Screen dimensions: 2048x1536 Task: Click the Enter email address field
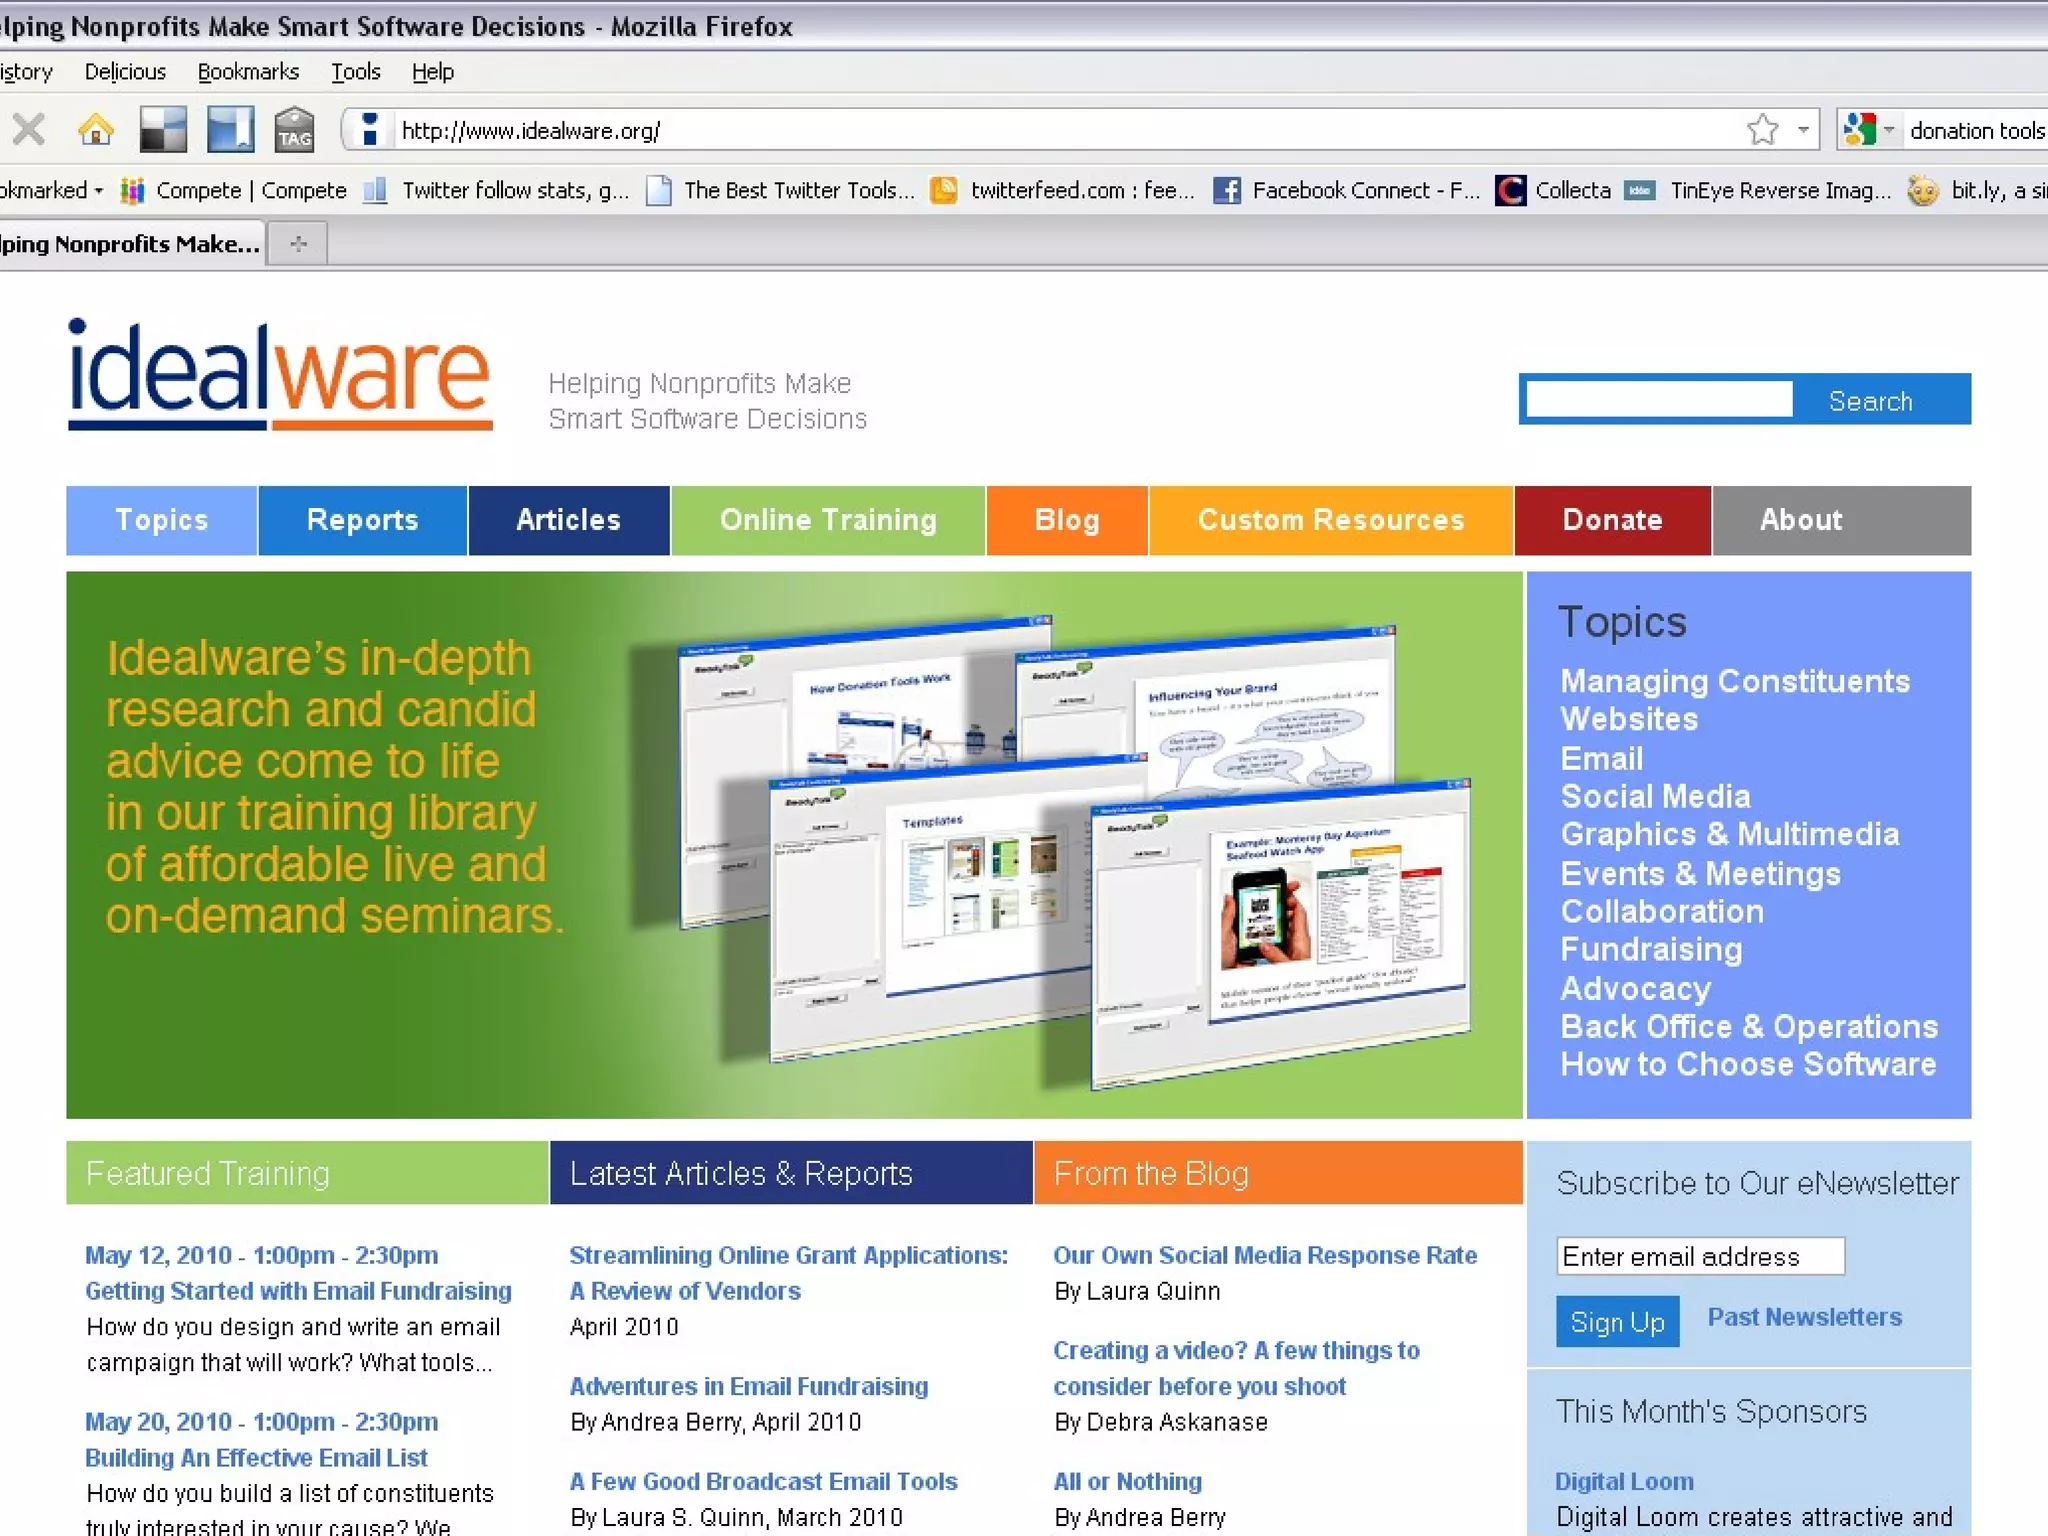tap(1699, 1256)
